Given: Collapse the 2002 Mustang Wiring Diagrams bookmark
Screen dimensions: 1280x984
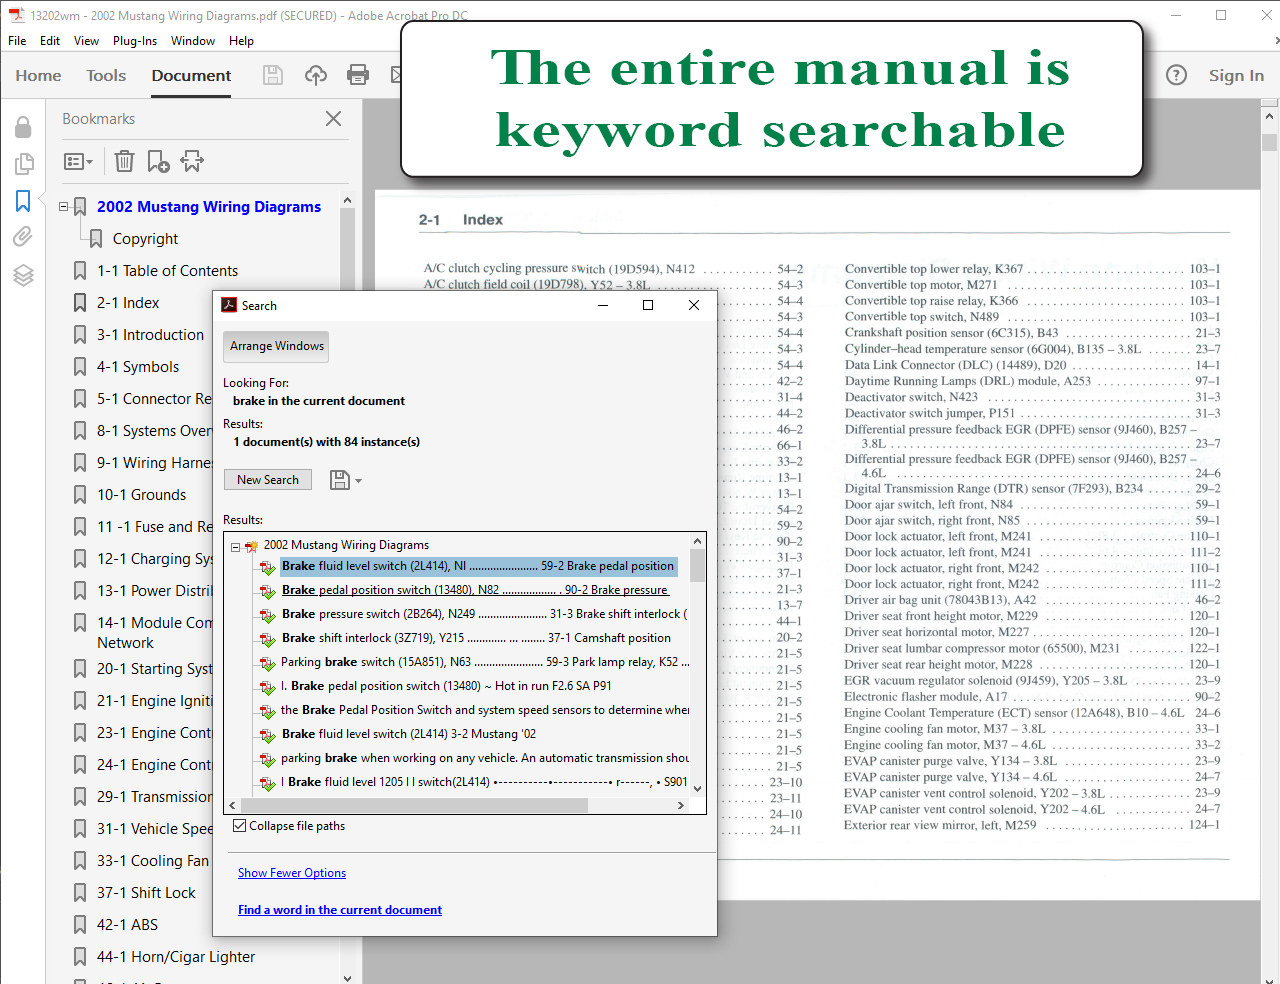Looking at the screenshot, I should (x=64, y=207).
